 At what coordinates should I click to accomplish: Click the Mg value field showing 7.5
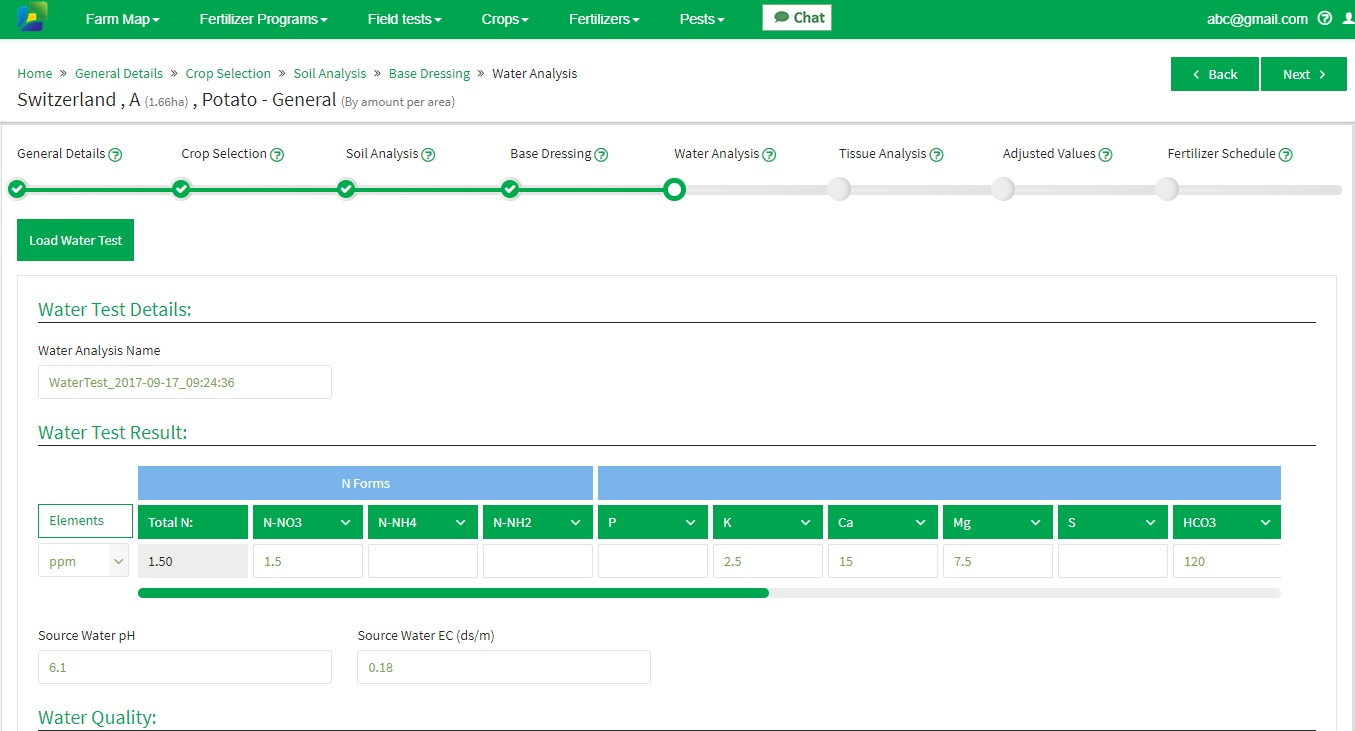998,561
